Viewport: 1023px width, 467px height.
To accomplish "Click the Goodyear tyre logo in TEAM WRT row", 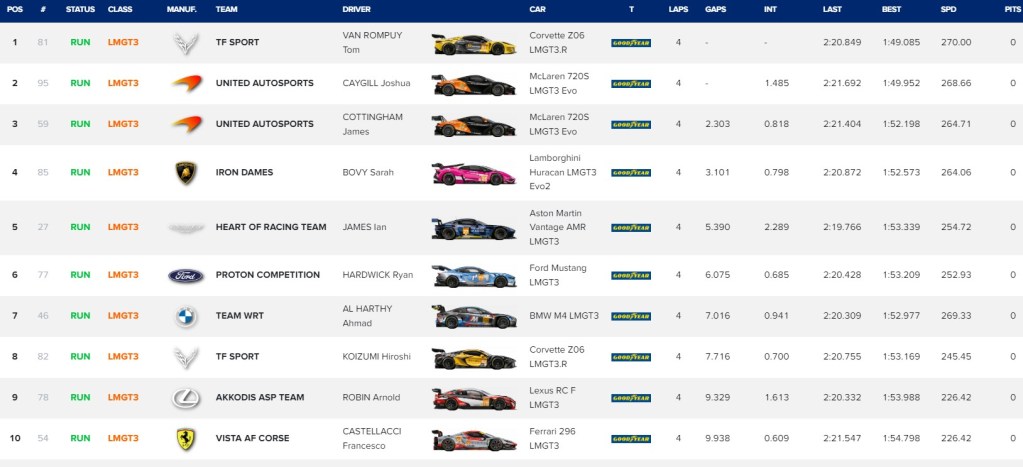I will pos(631,316).
